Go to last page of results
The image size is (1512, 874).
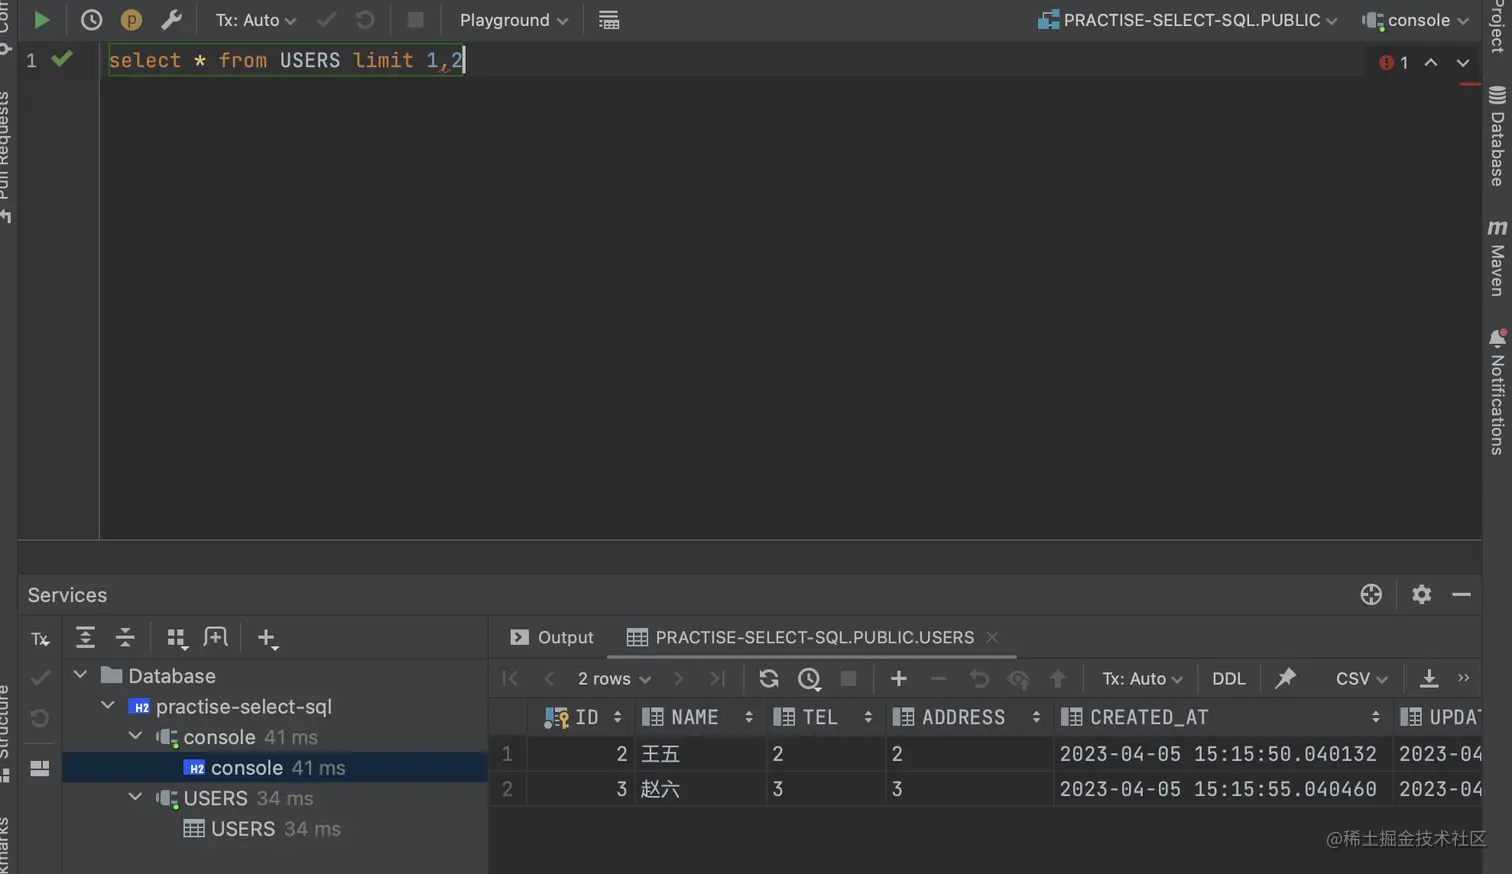(x=717, y=679)
